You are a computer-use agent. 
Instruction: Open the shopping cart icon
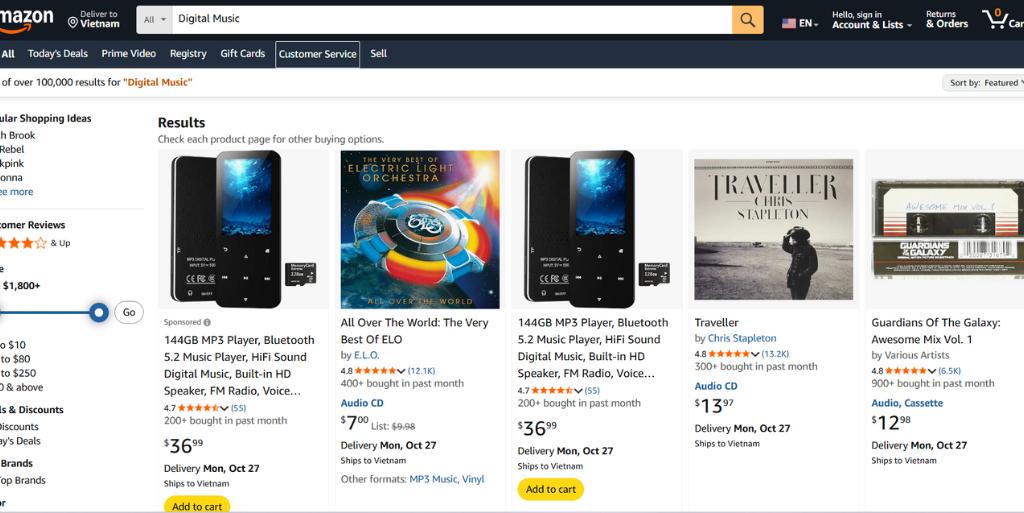[996, 19]
